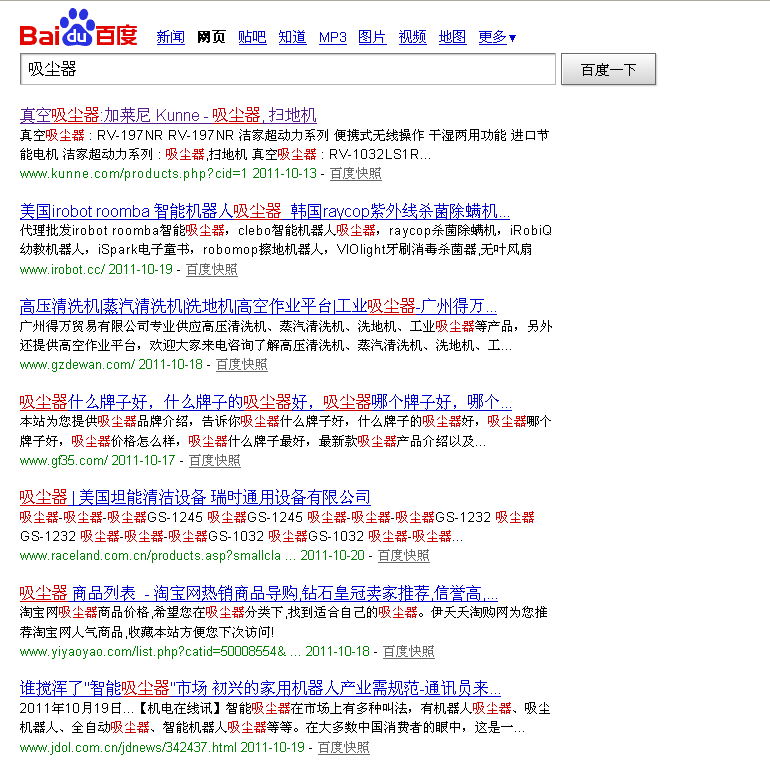Open the 贴吧 tab
Screen dimensions: 770x768
[252, 37]
